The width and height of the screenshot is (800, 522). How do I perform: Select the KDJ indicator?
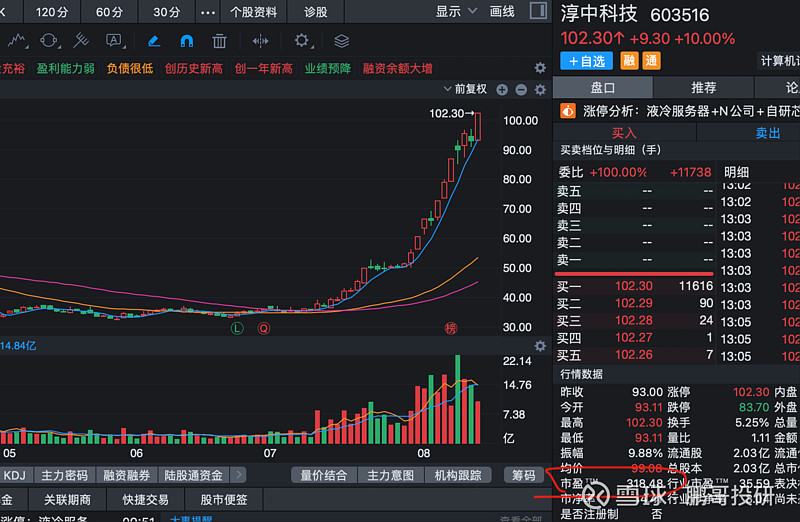tap(15, 475)
